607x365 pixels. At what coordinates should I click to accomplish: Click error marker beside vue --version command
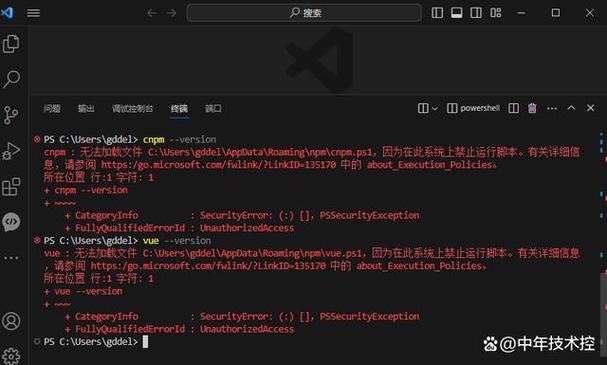click(37, 240)
